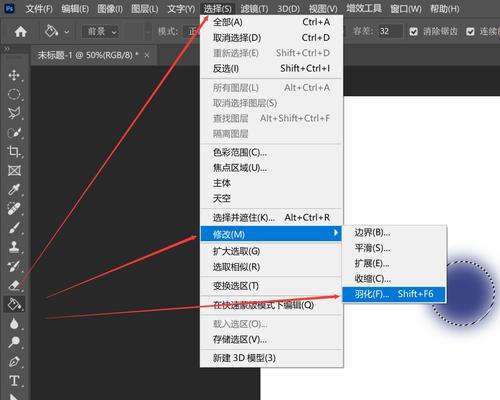This screenshot has width=500, height=400.
Task: Choose 全部(A) from the Select menu
Action: click(x=272, y=22)
